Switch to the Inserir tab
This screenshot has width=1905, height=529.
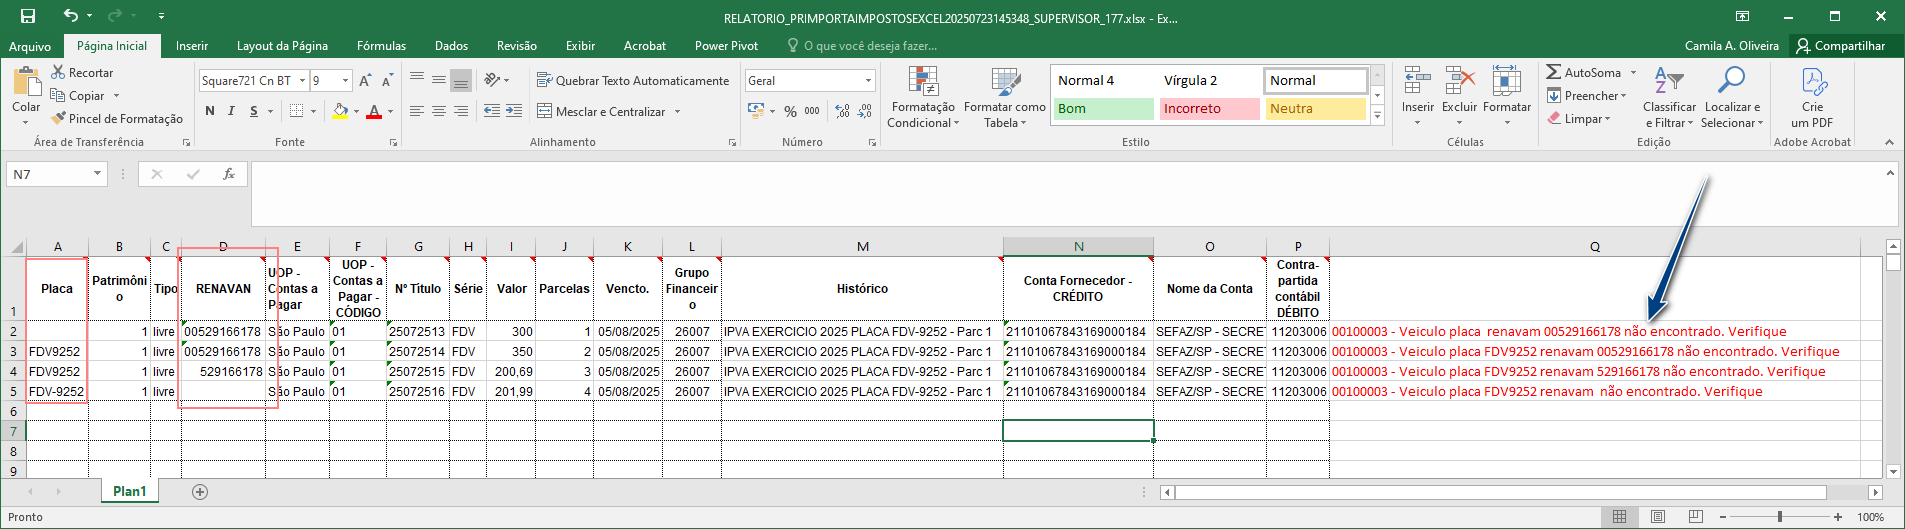tap(192, 46)
